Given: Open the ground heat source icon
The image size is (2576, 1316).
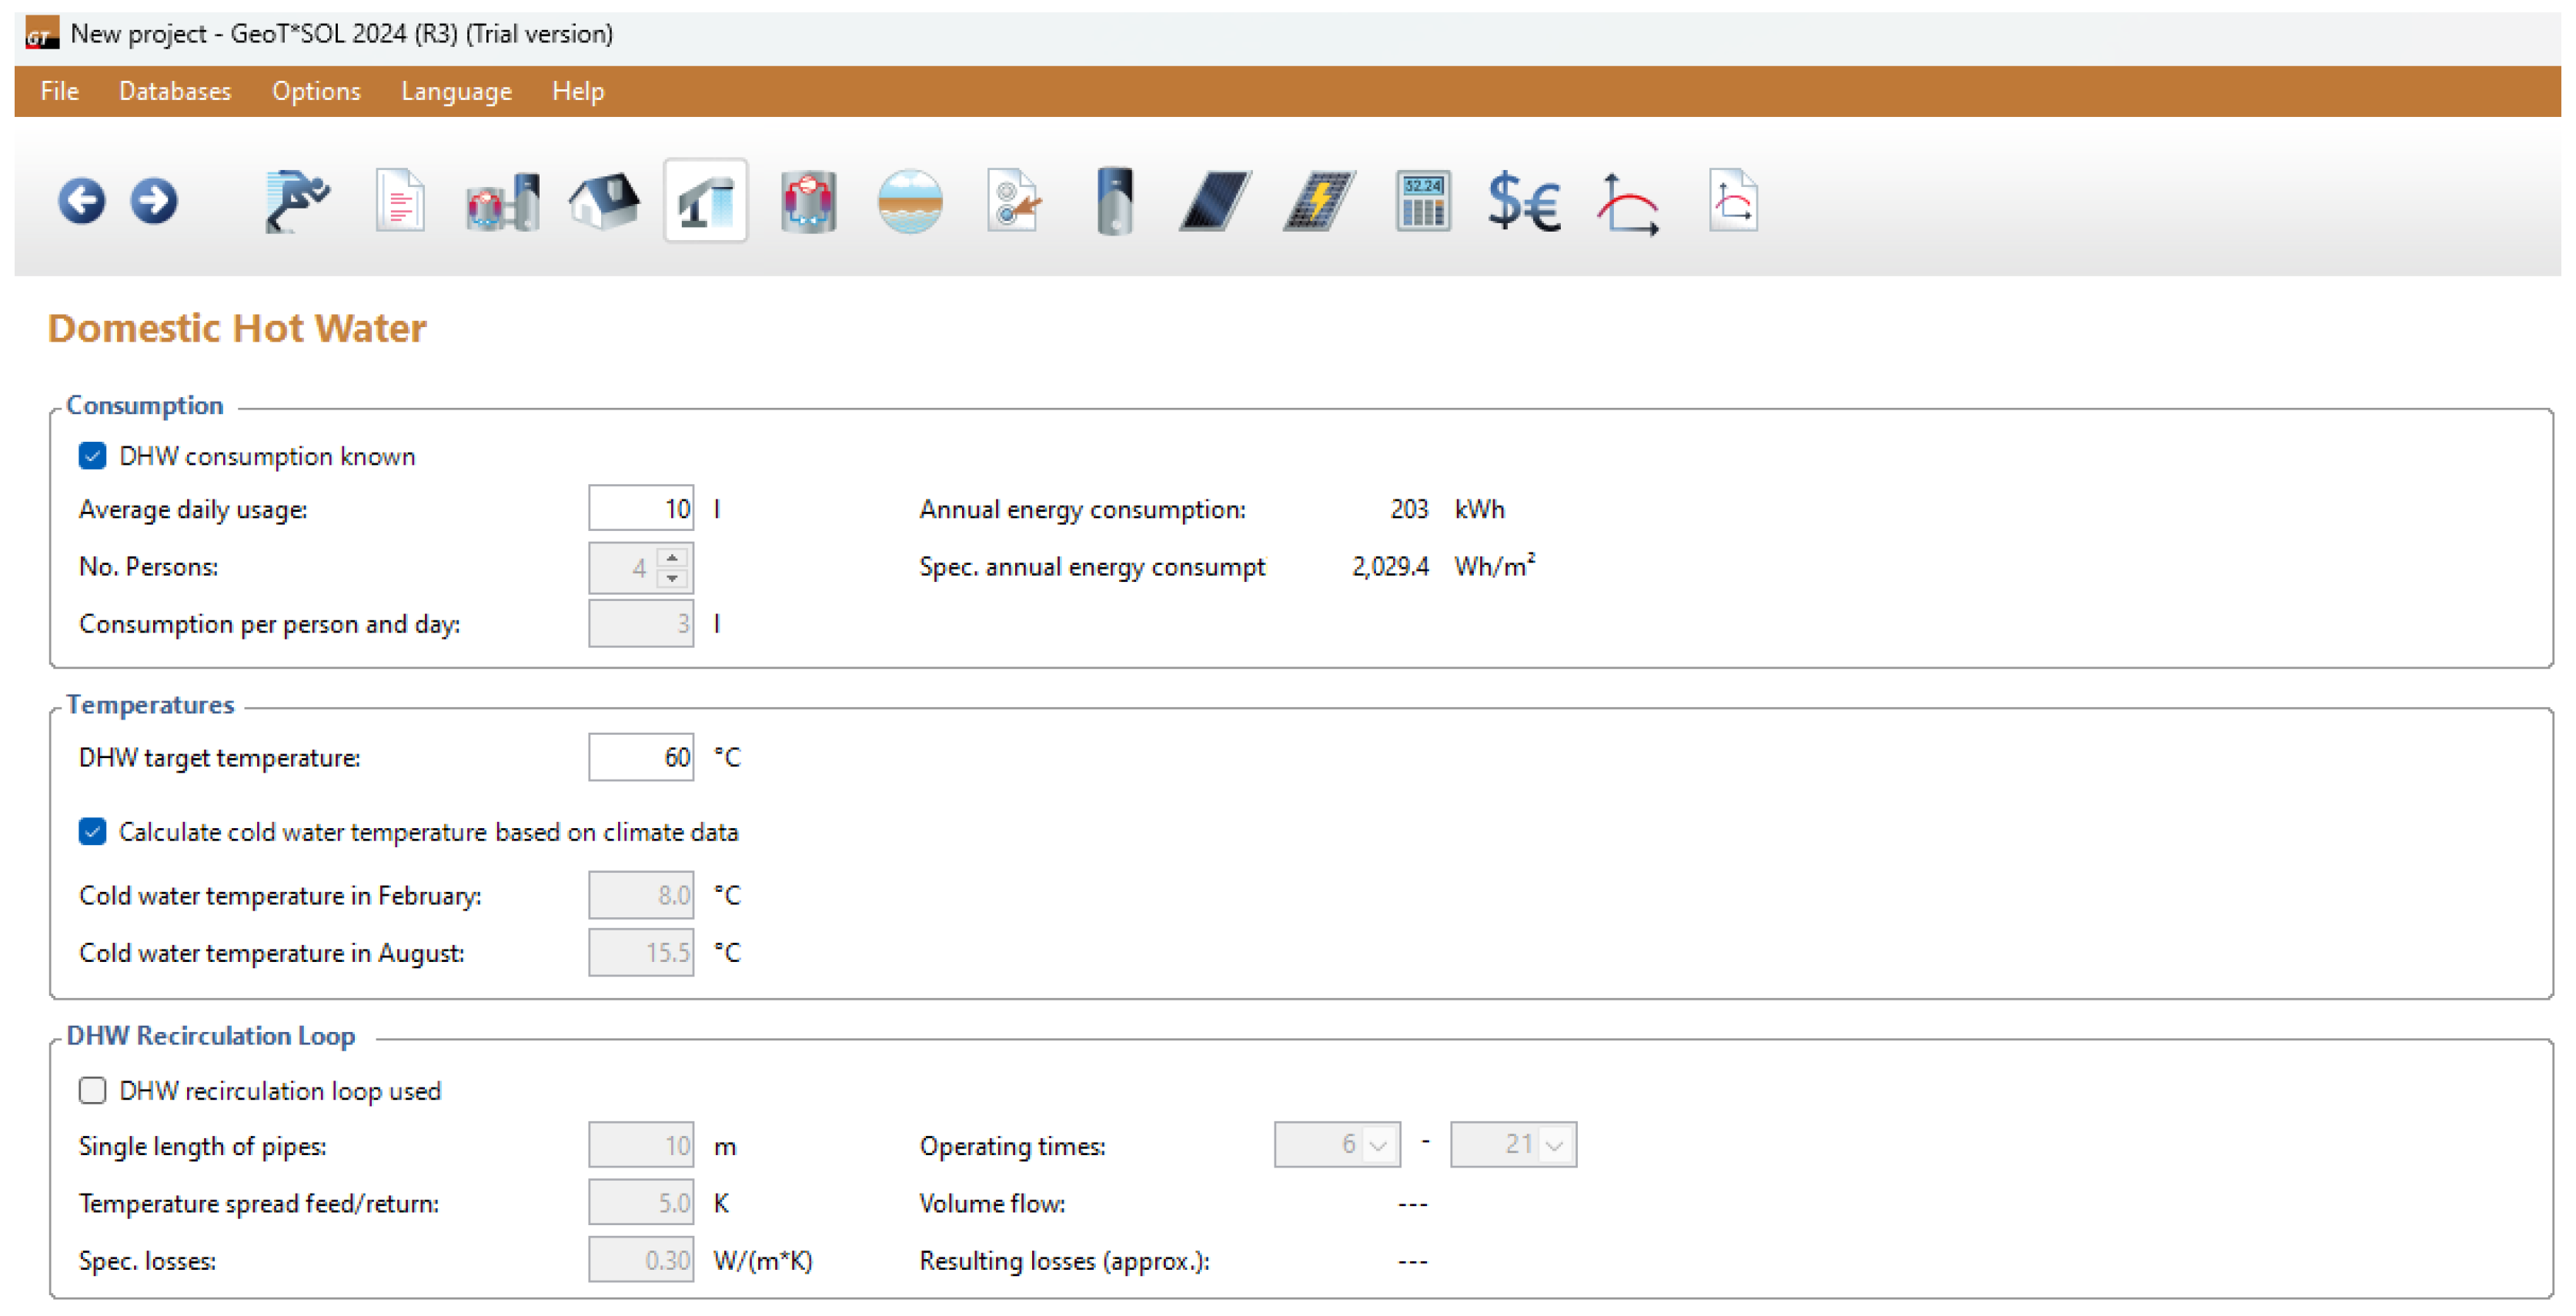Looking at the screenshot, I should point(909,201).
